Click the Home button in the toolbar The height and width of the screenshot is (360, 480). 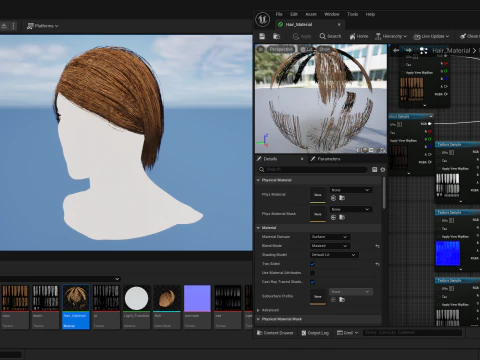[359, 36]
